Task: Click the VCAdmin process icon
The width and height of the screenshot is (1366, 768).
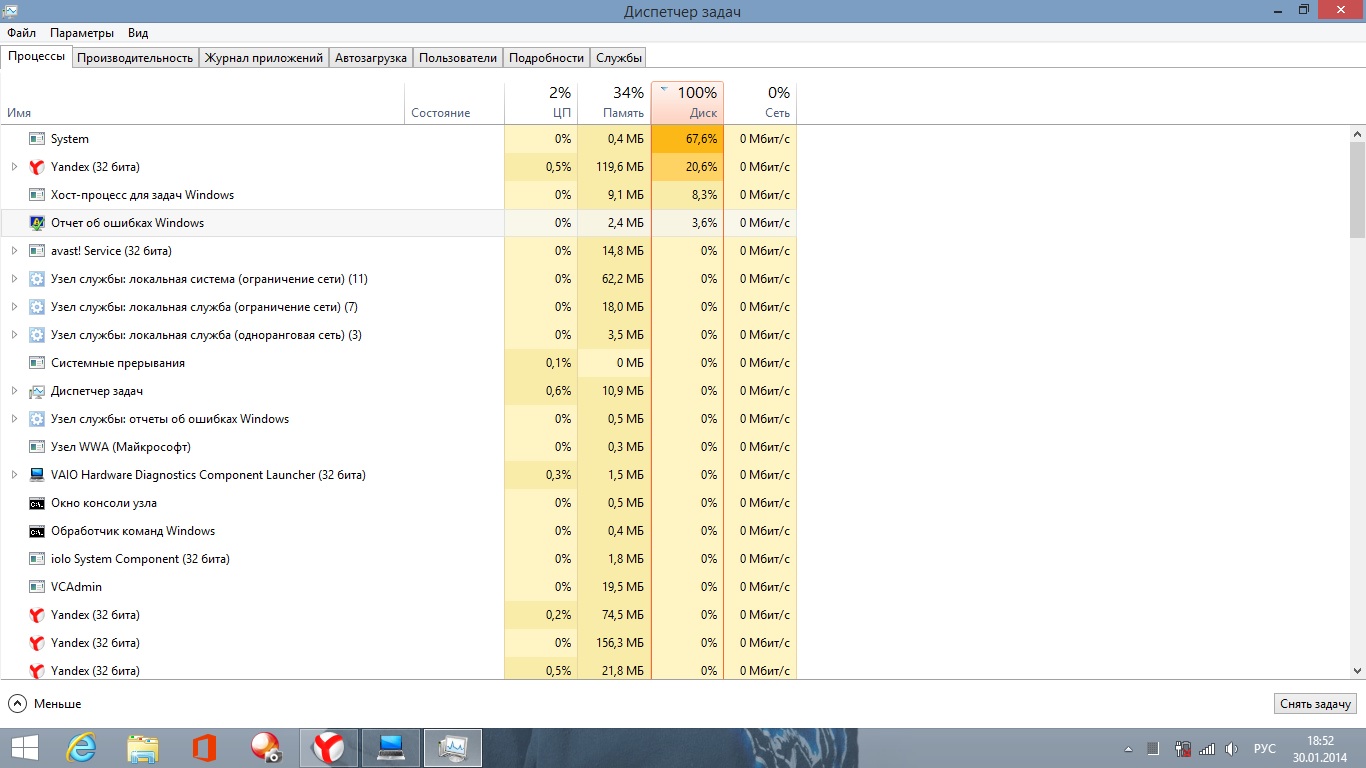Action: coord(37,587)
